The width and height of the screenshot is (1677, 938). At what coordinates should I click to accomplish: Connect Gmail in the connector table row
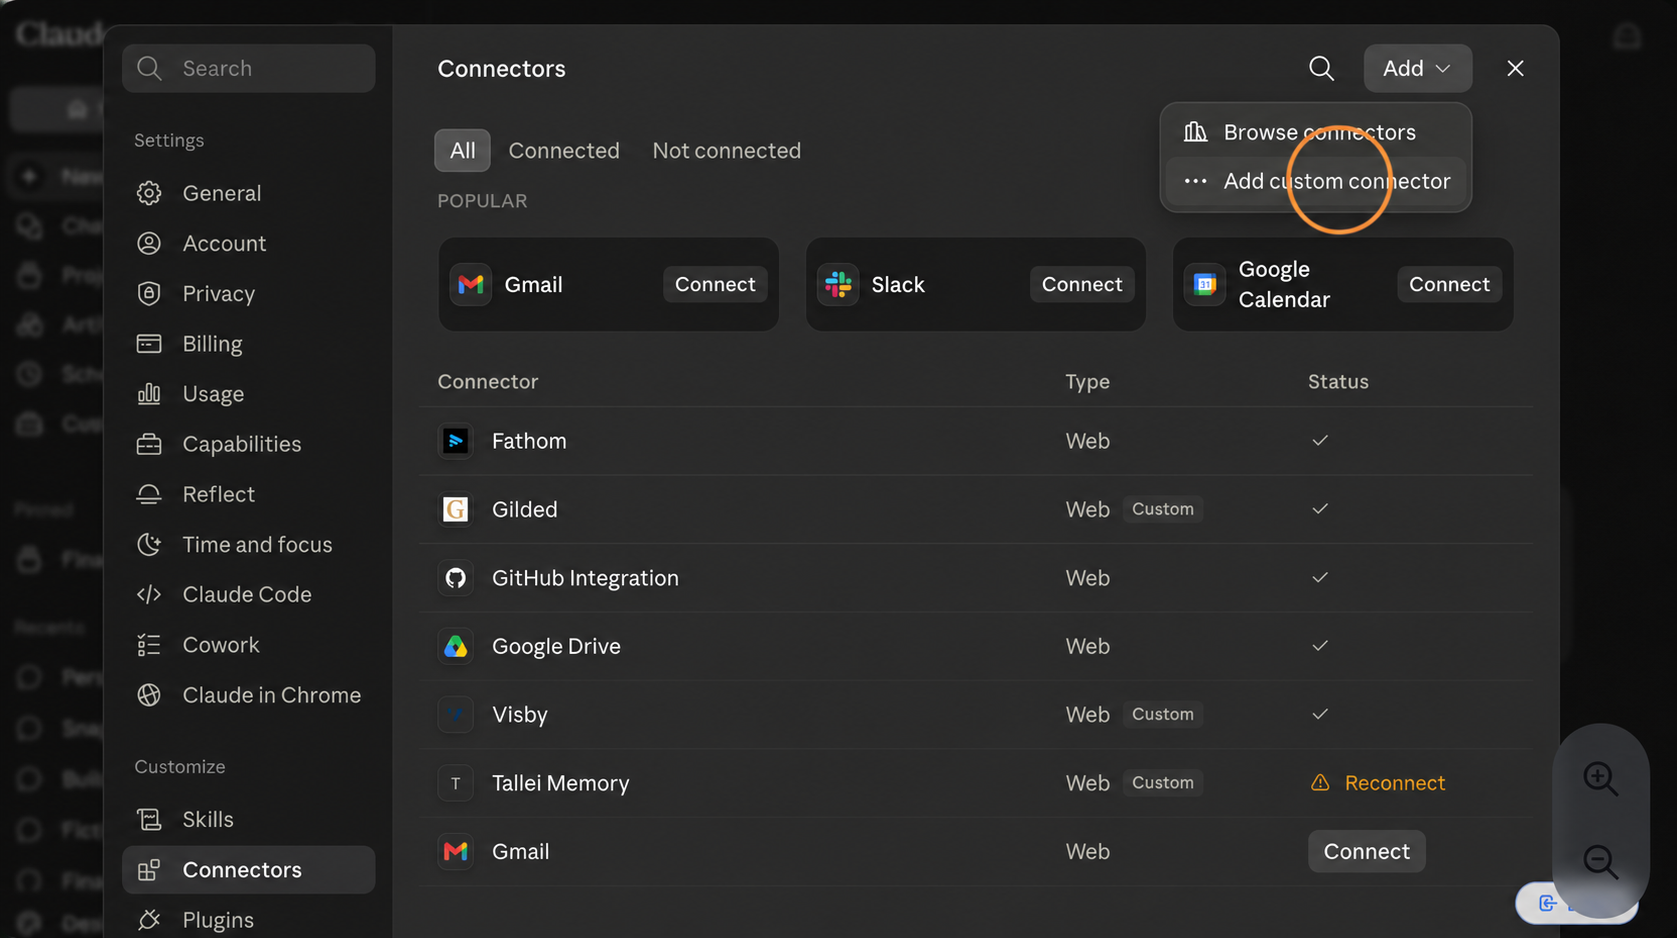click(x=1366, y=851)
